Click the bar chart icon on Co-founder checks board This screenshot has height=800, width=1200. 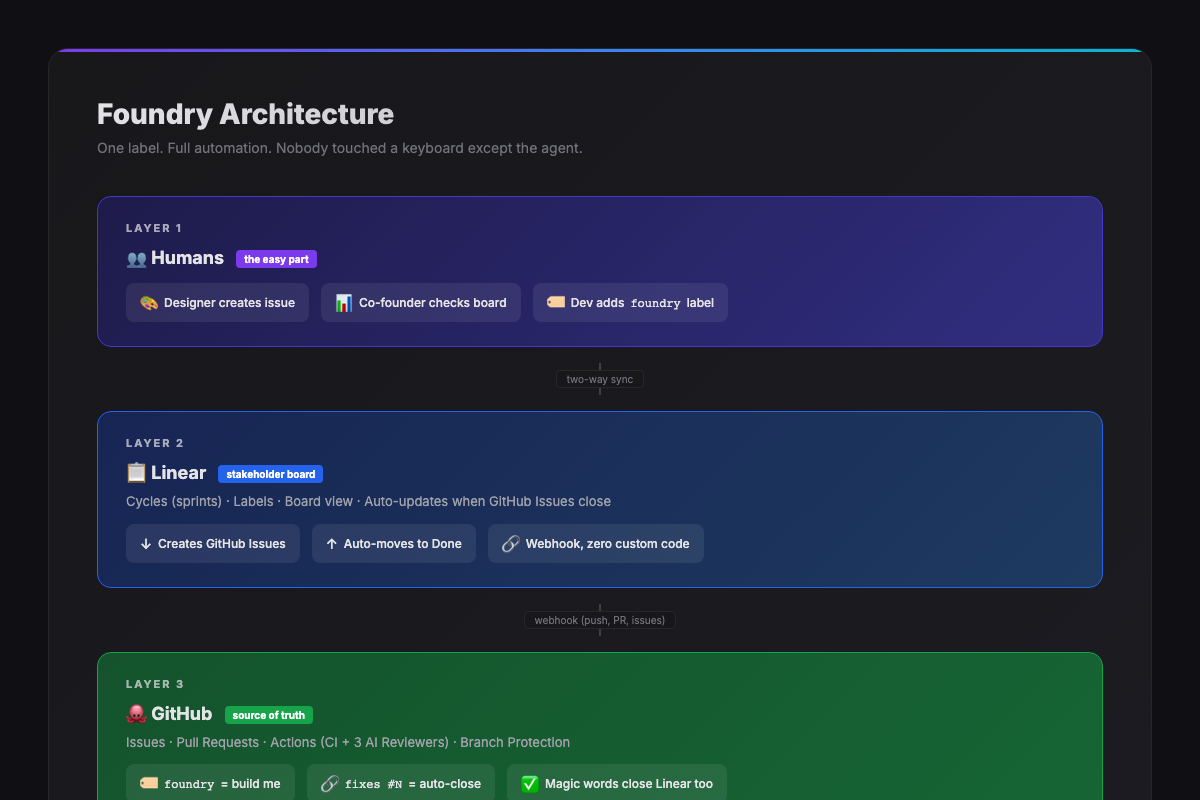344,303
